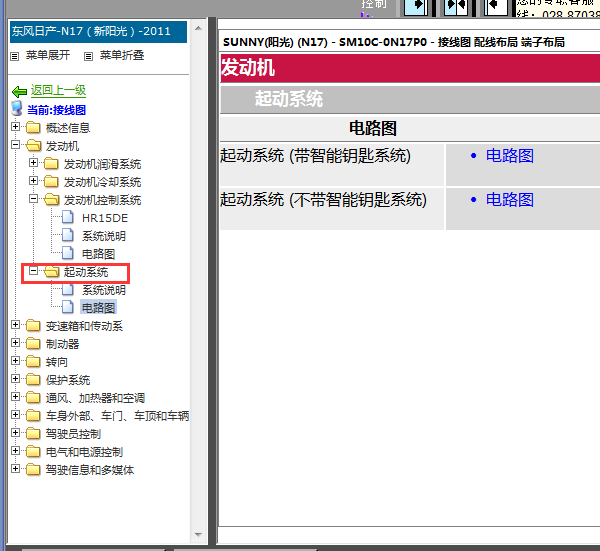Collapse 发动机控制系统 node

[33, 199]
